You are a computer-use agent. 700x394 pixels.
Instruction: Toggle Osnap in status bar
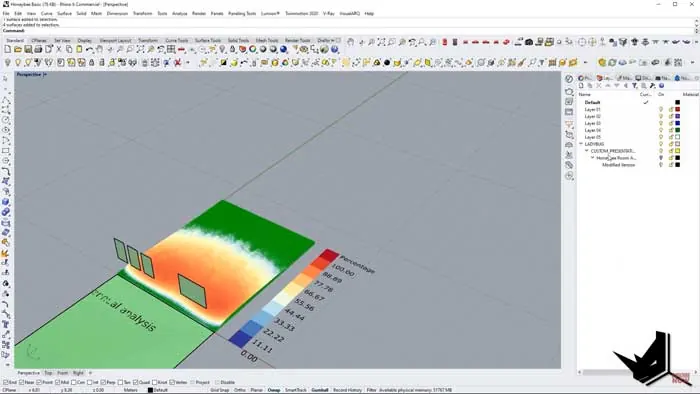(274, 390)
